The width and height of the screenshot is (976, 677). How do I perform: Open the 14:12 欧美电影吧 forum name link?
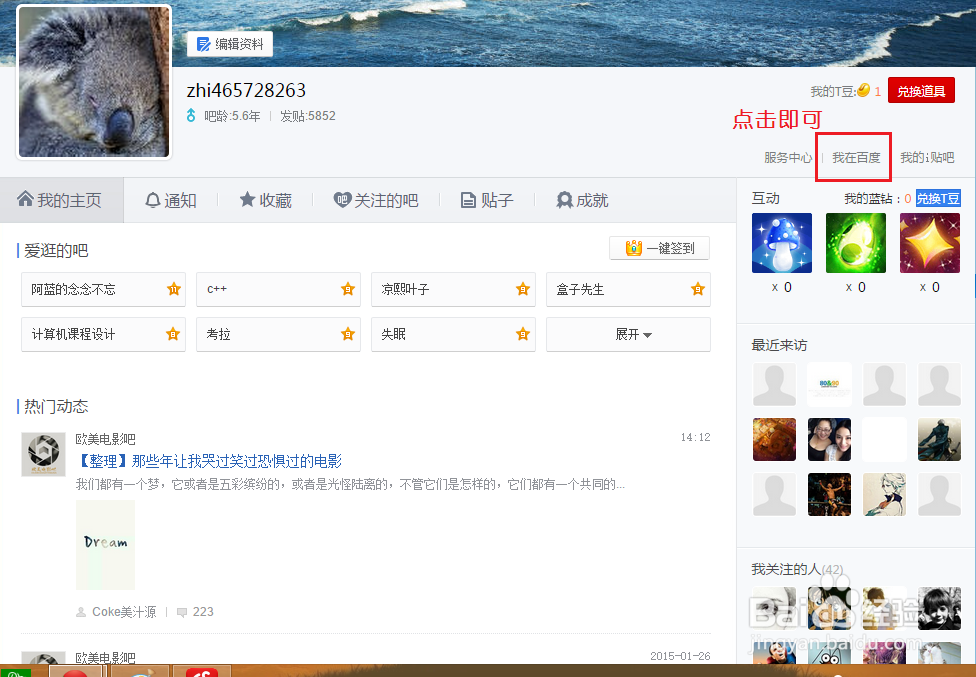tap(105, 439)
